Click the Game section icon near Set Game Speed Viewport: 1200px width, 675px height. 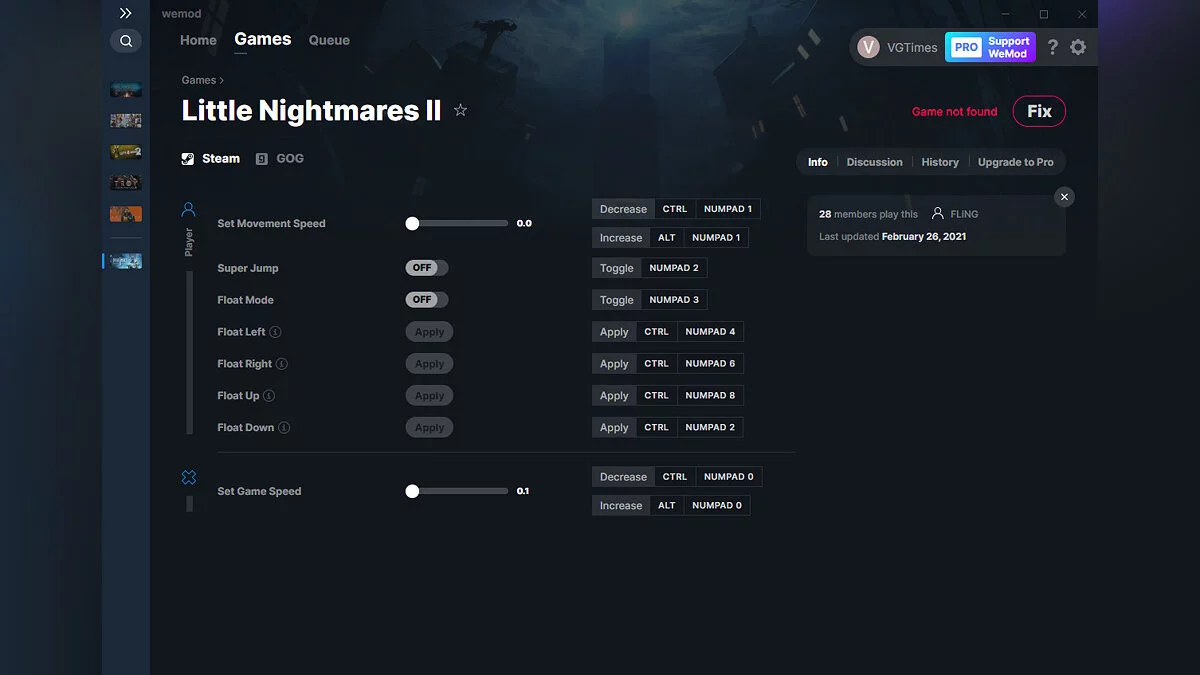pos(188,477)
